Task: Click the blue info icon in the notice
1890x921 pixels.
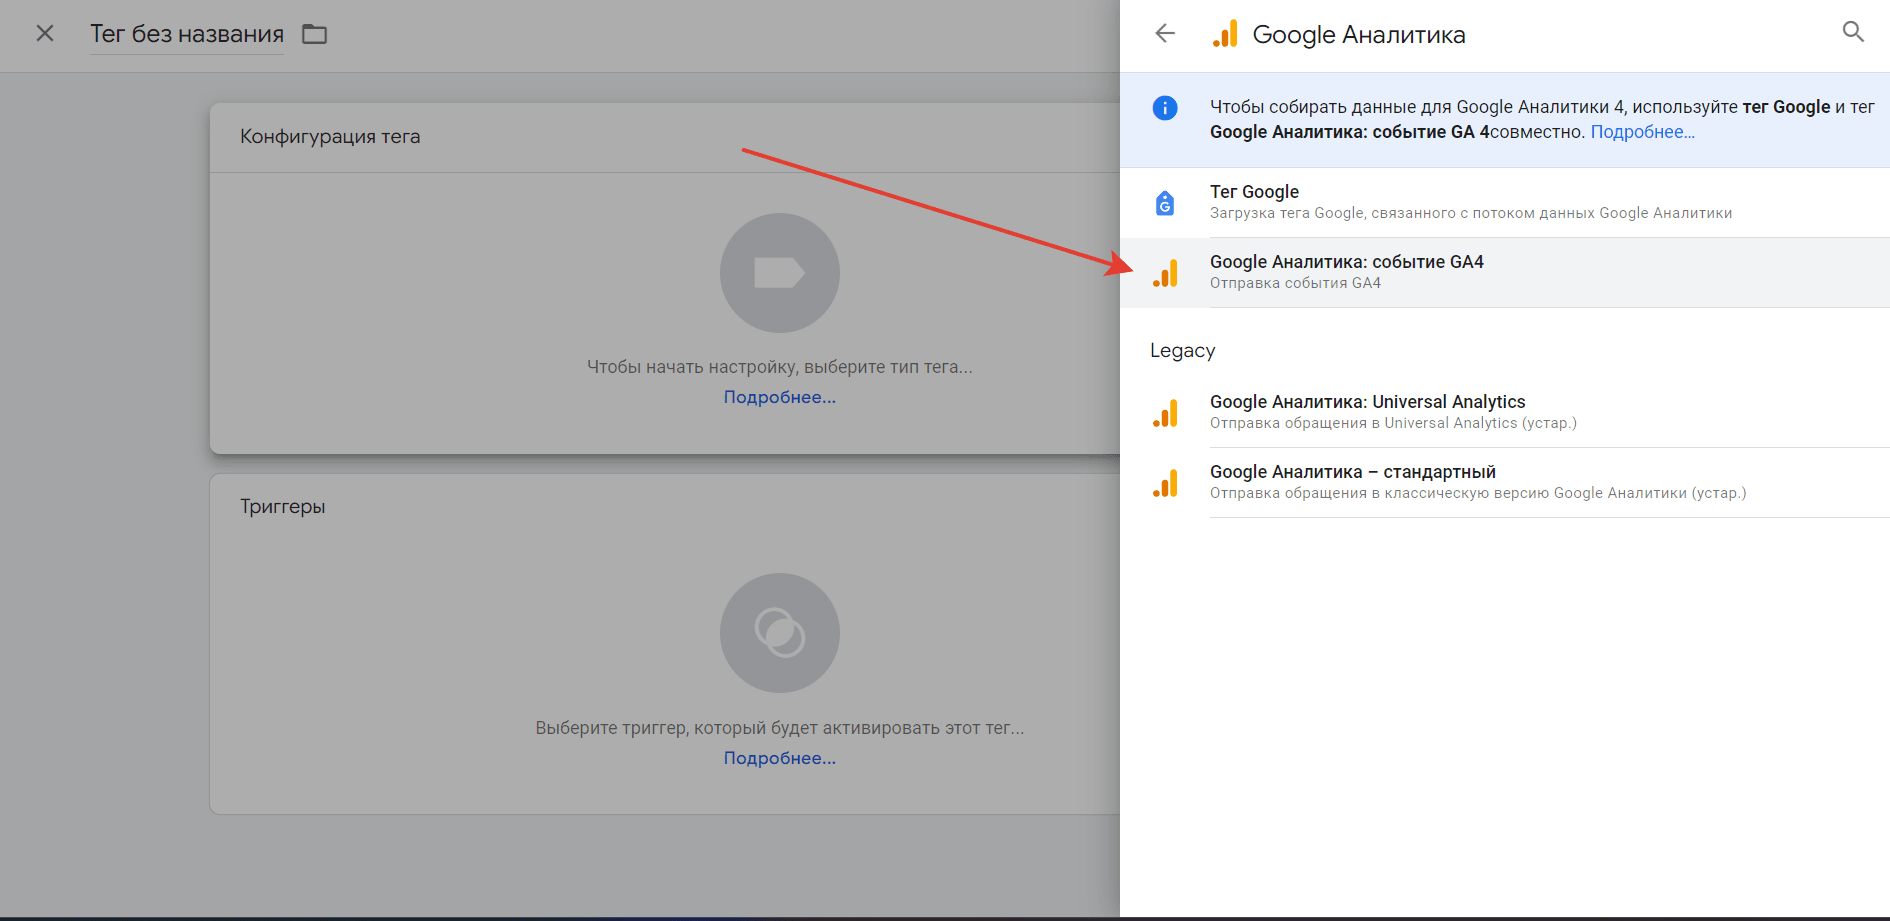Action: click(1165, 108)
